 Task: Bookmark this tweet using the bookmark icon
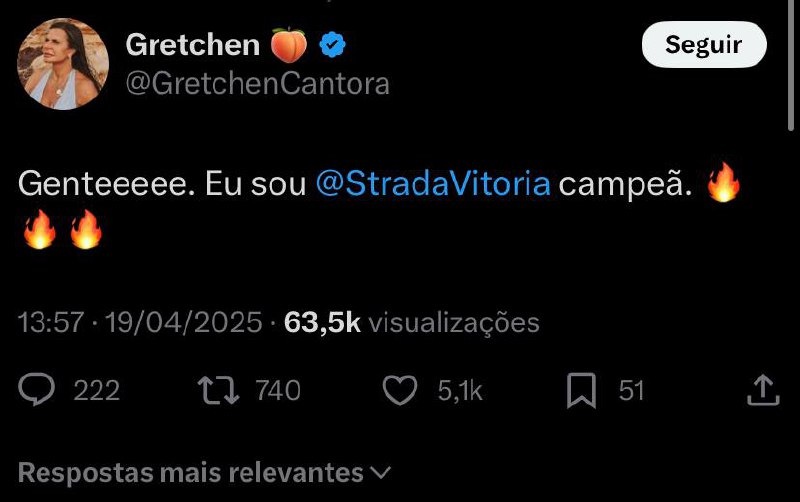pyautogui.click(x=581, y=390)
